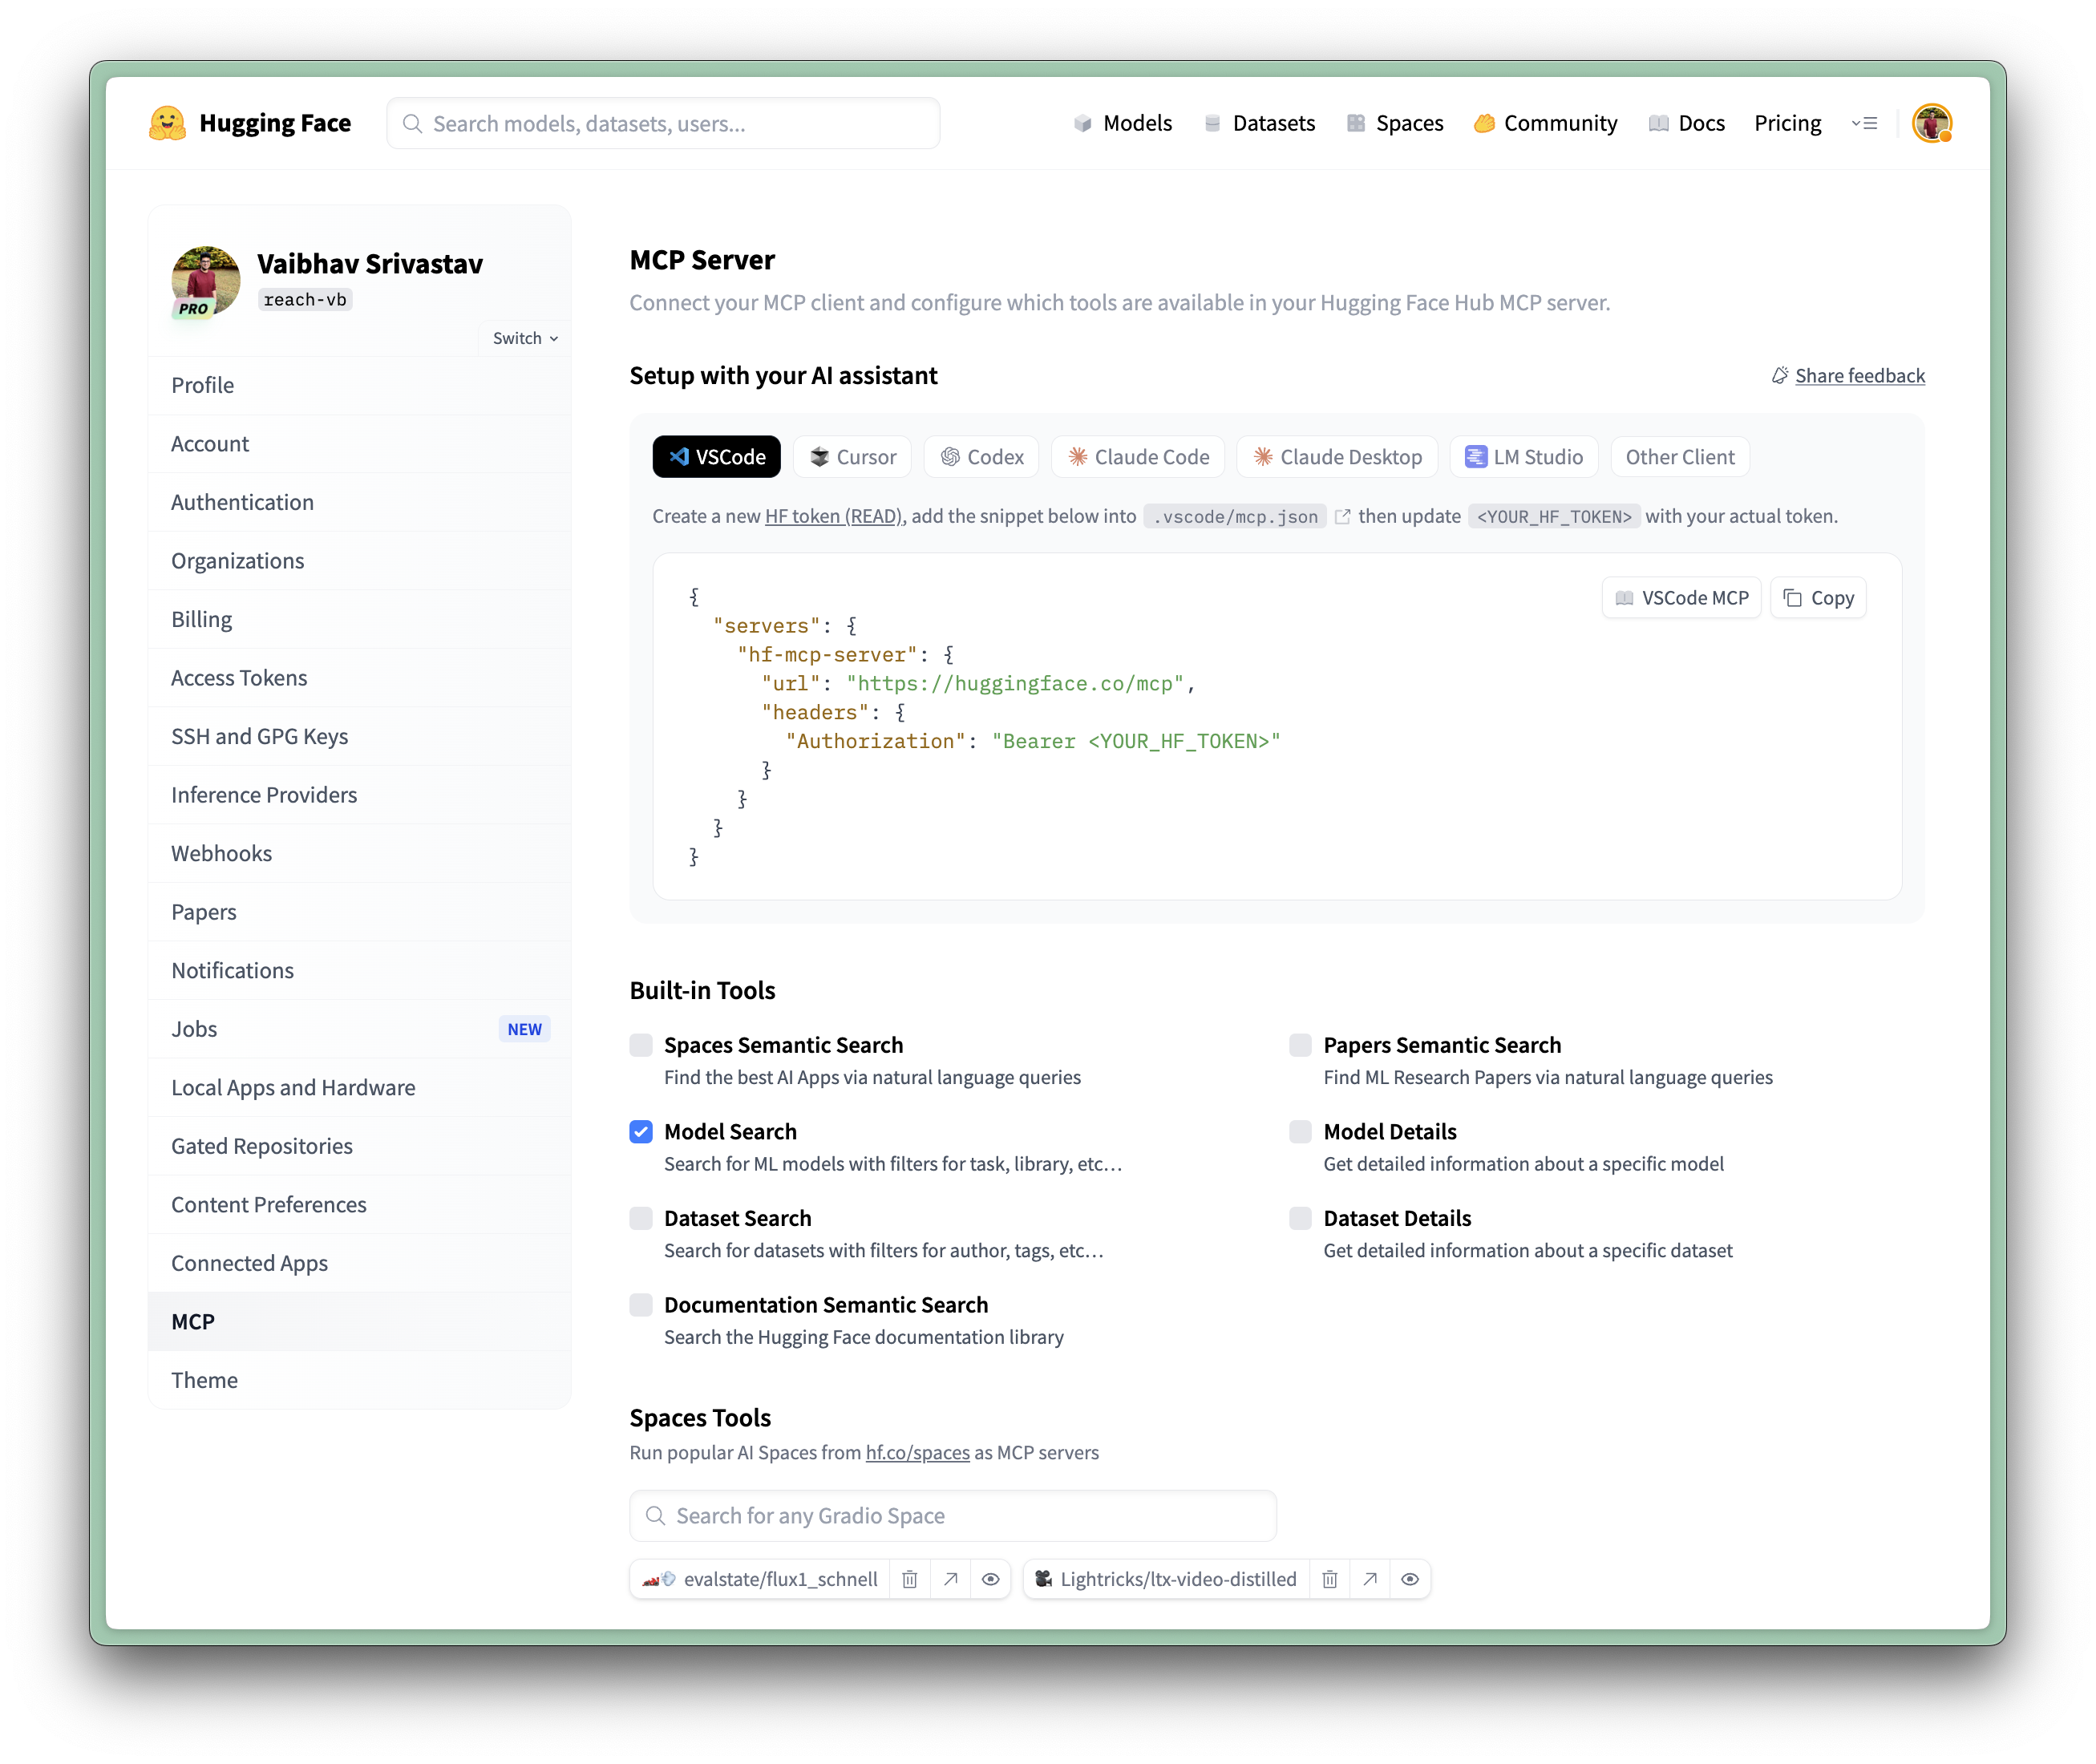Open Lightricks/ltx-video-distilled via arrow icon
Viewport: 2096px width, 1764px height.
1369,1579
